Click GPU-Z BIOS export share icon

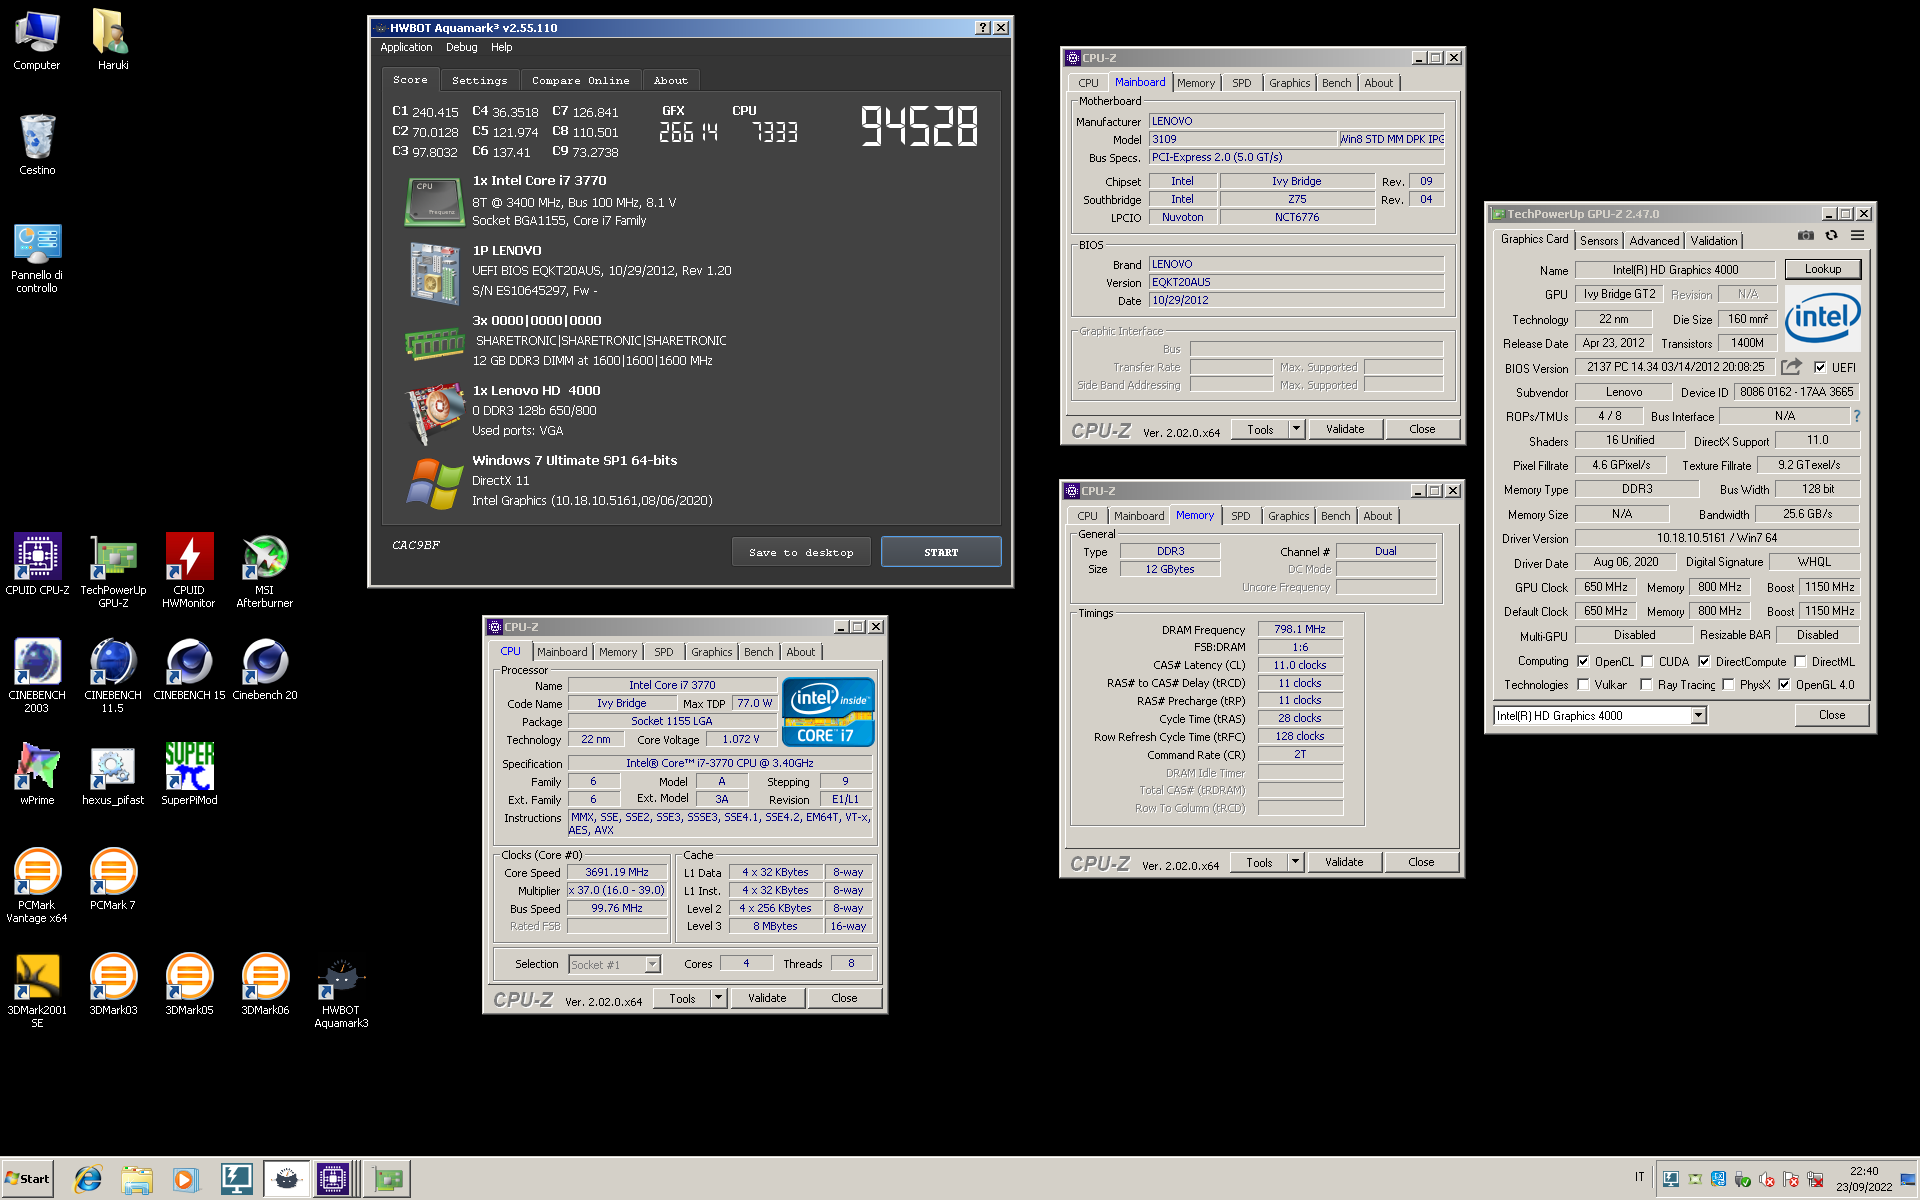point(1791,367)
